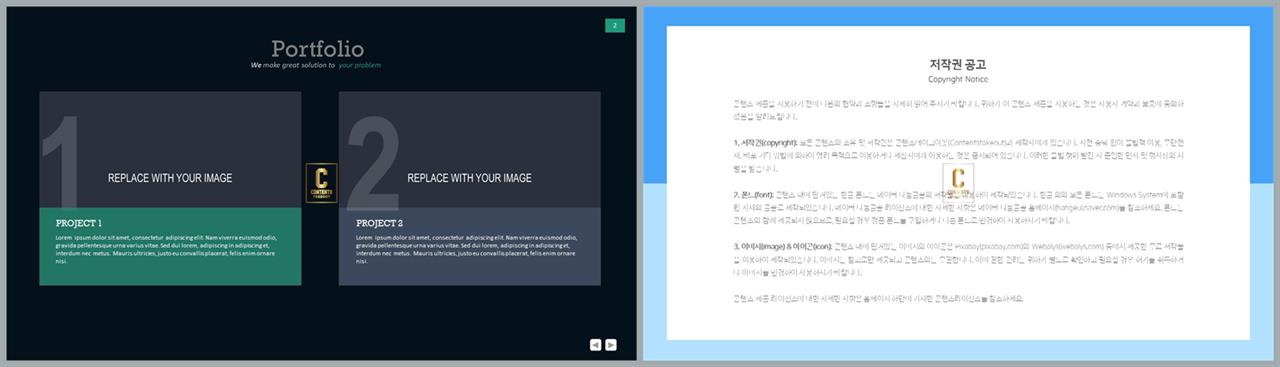The width and height of the screenshot is (1280, 367).
Task: Go to the next slide arrow
Action: click(x=611, y=344)
